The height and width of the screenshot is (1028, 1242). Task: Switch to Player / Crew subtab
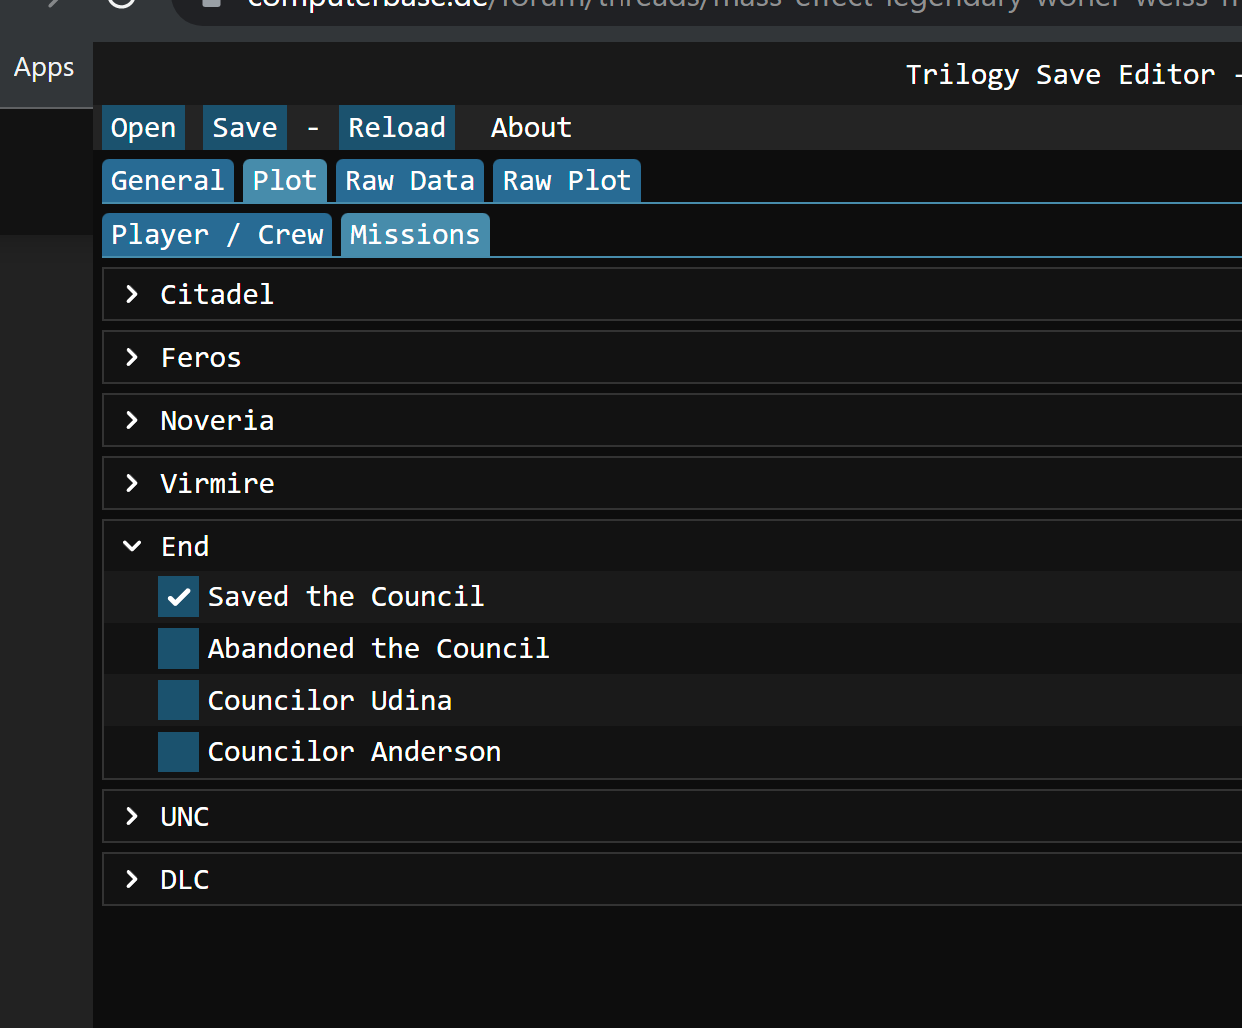point(217,235)
